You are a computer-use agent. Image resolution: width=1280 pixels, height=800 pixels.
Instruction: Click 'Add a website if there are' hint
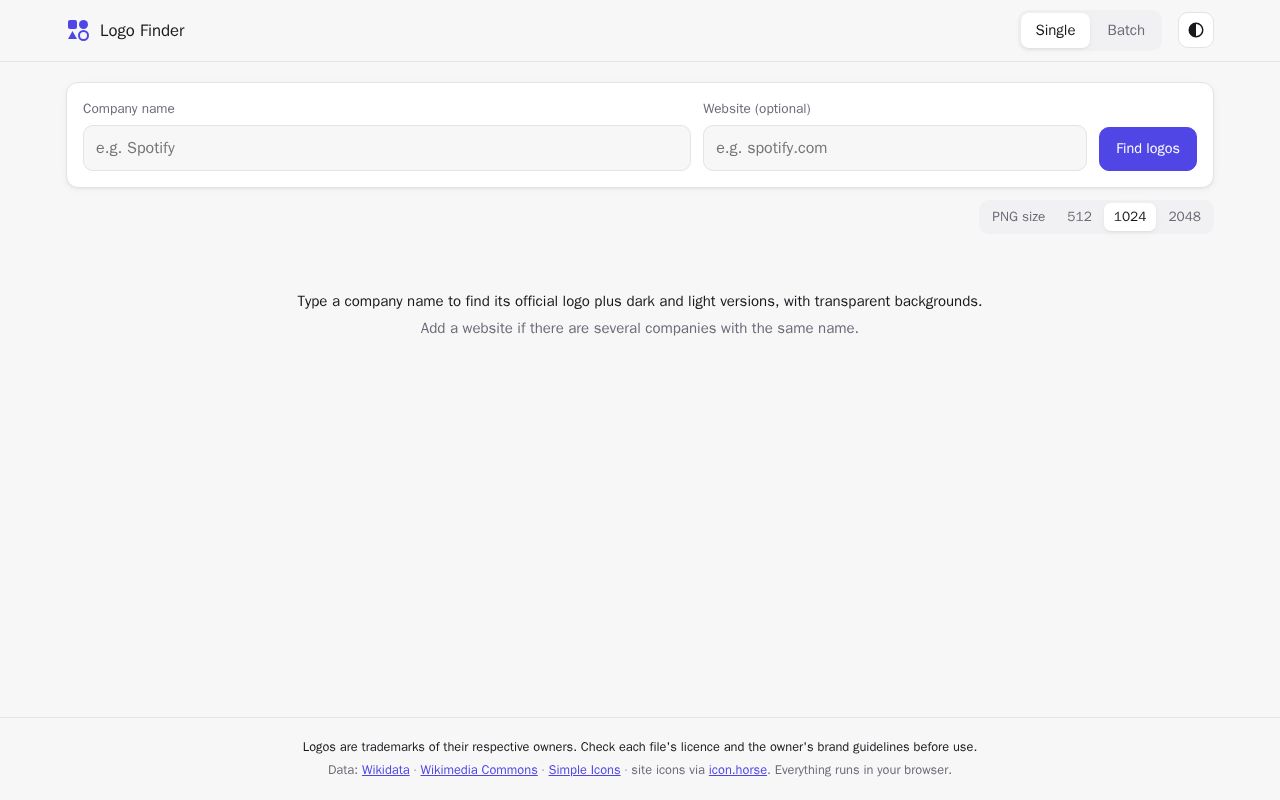coord(640,328)
